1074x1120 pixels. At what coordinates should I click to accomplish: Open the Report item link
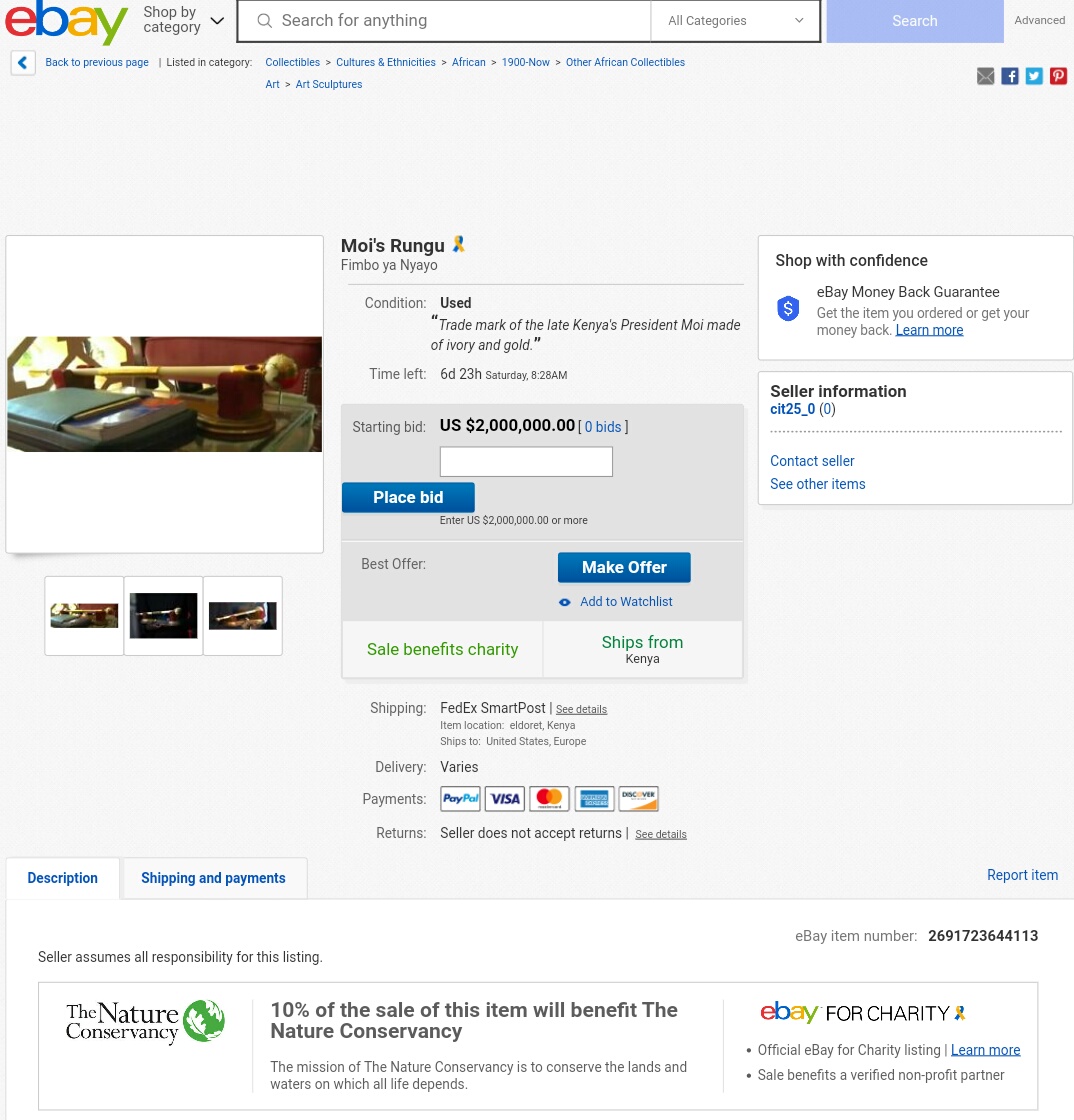[x=1022, y=875]
